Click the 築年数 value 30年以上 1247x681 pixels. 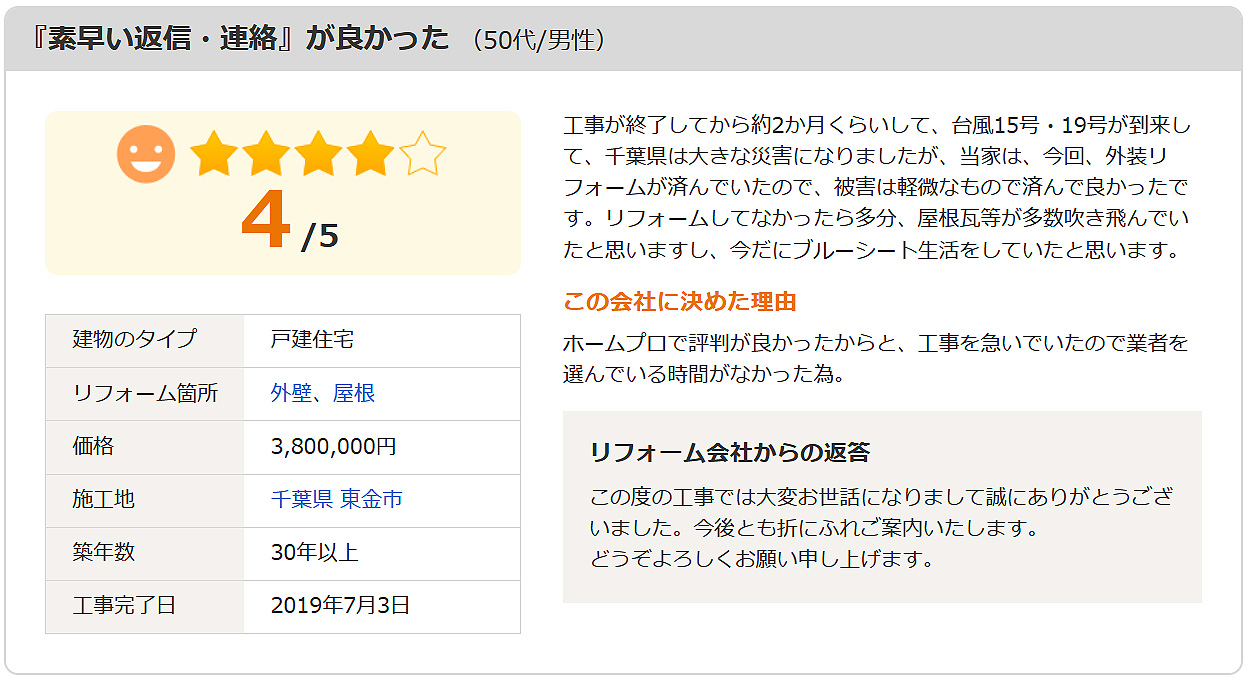(314, 552)
